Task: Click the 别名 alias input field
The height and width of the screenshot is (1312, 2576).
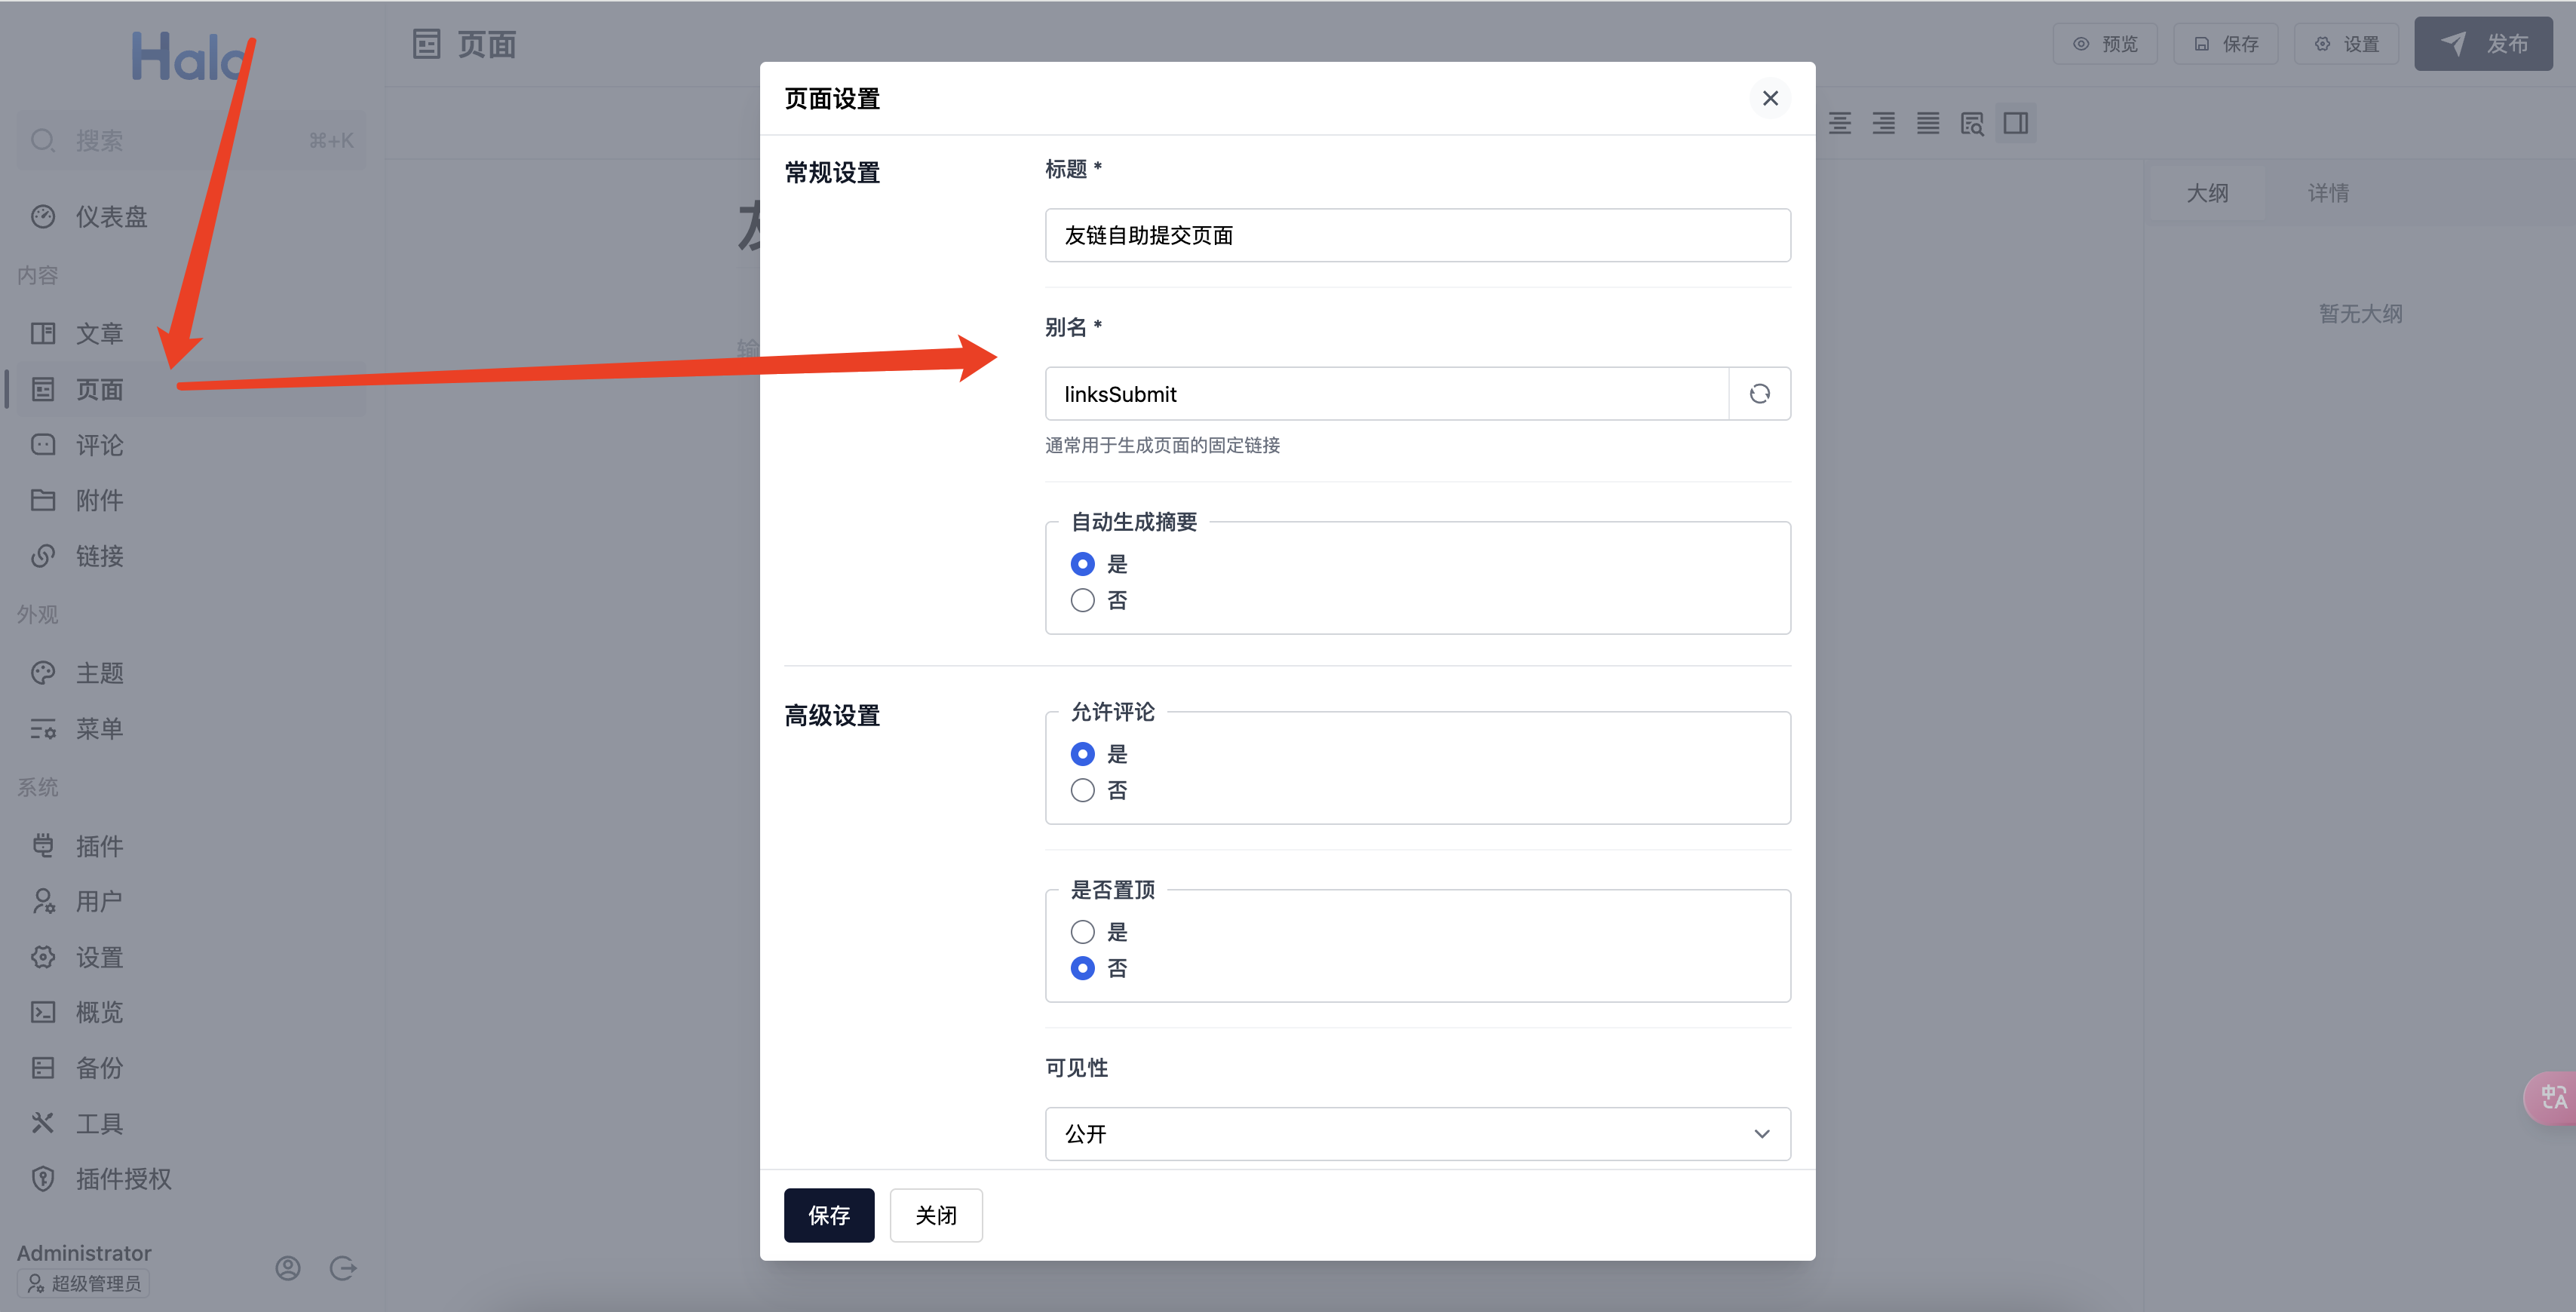Action: 1386,394
